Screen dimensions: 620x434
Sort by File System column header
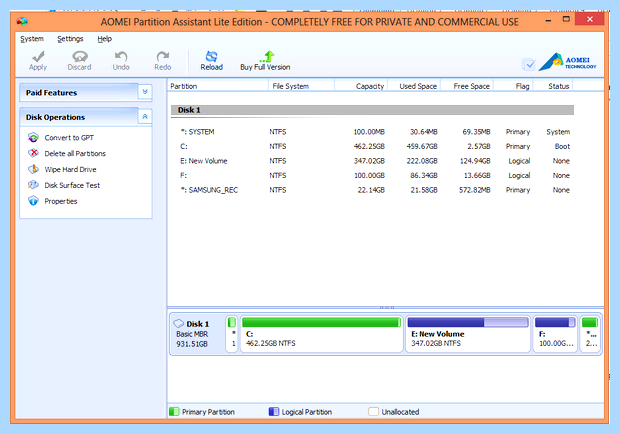click(x=301, y=86)
